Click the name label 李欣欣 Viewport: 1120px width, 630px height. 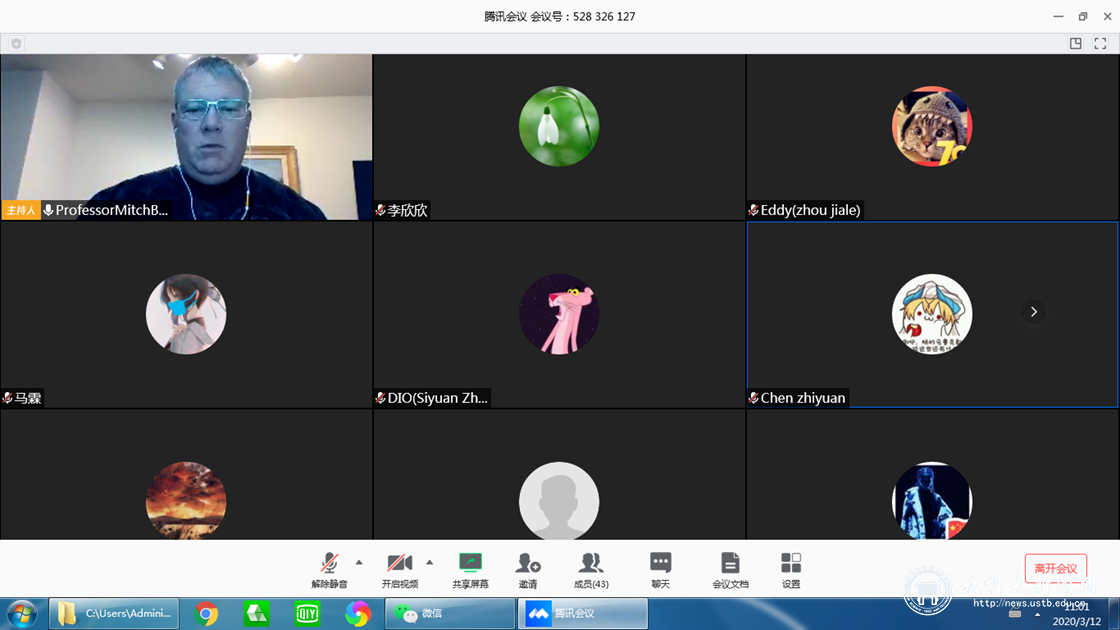click(x=407, y=210)
